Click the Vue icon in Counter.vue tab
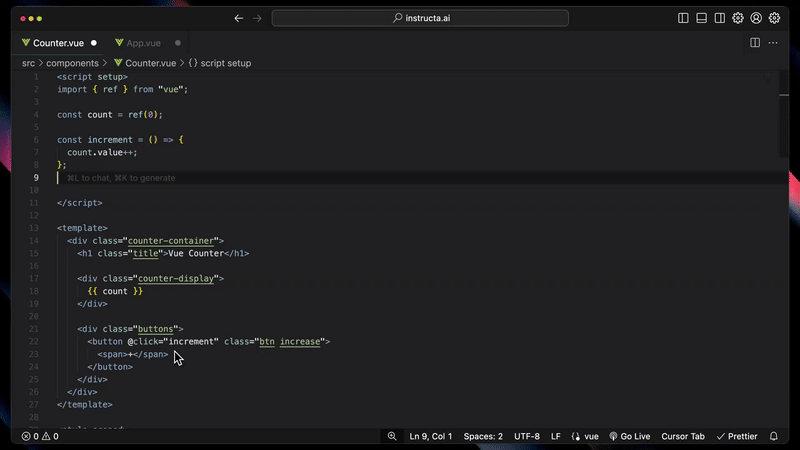This screenshot has width=800, height=450. 26,43
